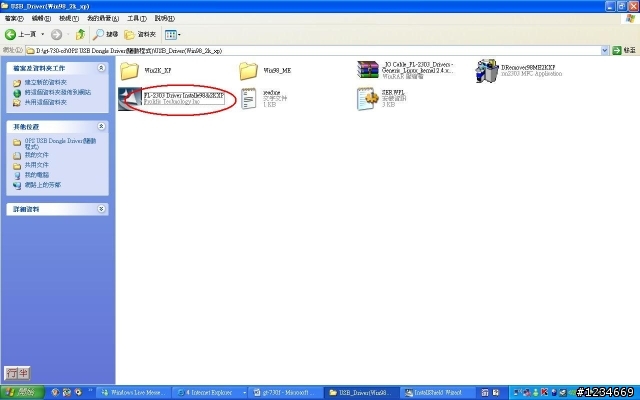Select the IO Cable PL-2303 Drivers WinRAR archive
The height and width of the screenshot is (400, 640).
pyautogui.click(x=405, y=70)
